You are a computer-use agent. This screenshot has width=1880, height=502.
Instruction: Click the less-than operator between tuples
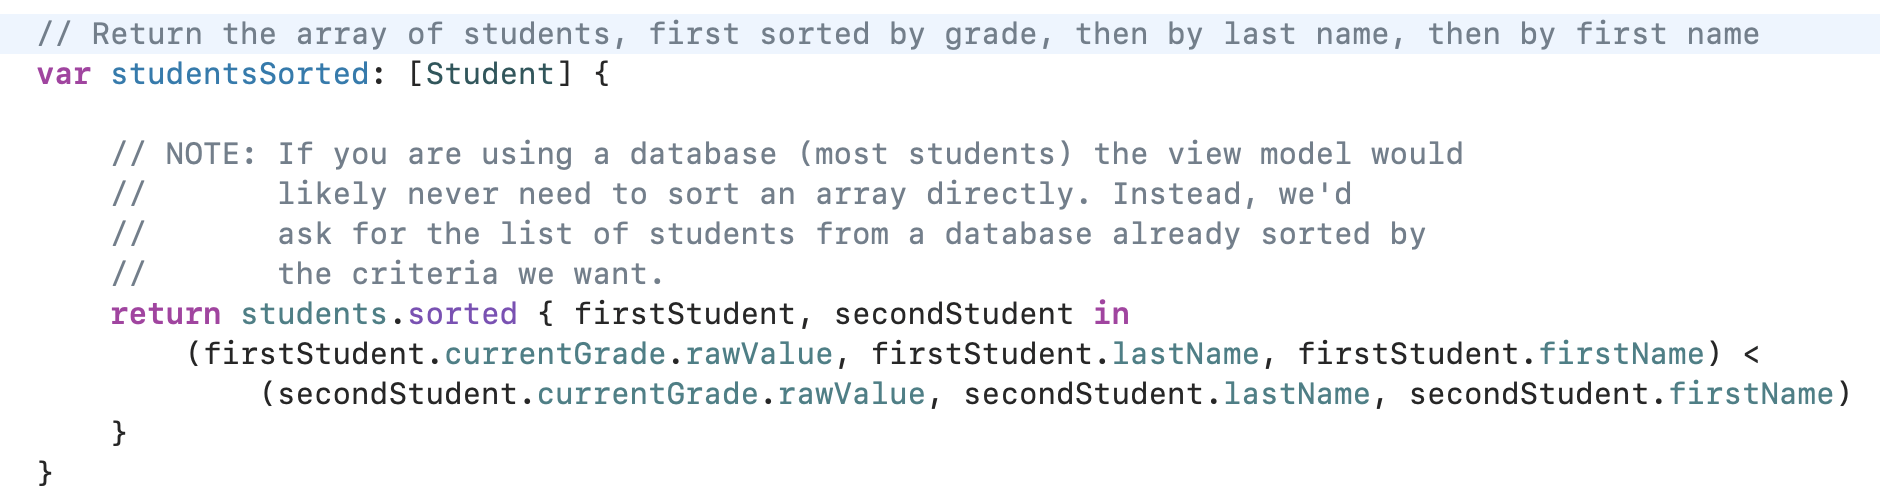(x=1751, y=354)
